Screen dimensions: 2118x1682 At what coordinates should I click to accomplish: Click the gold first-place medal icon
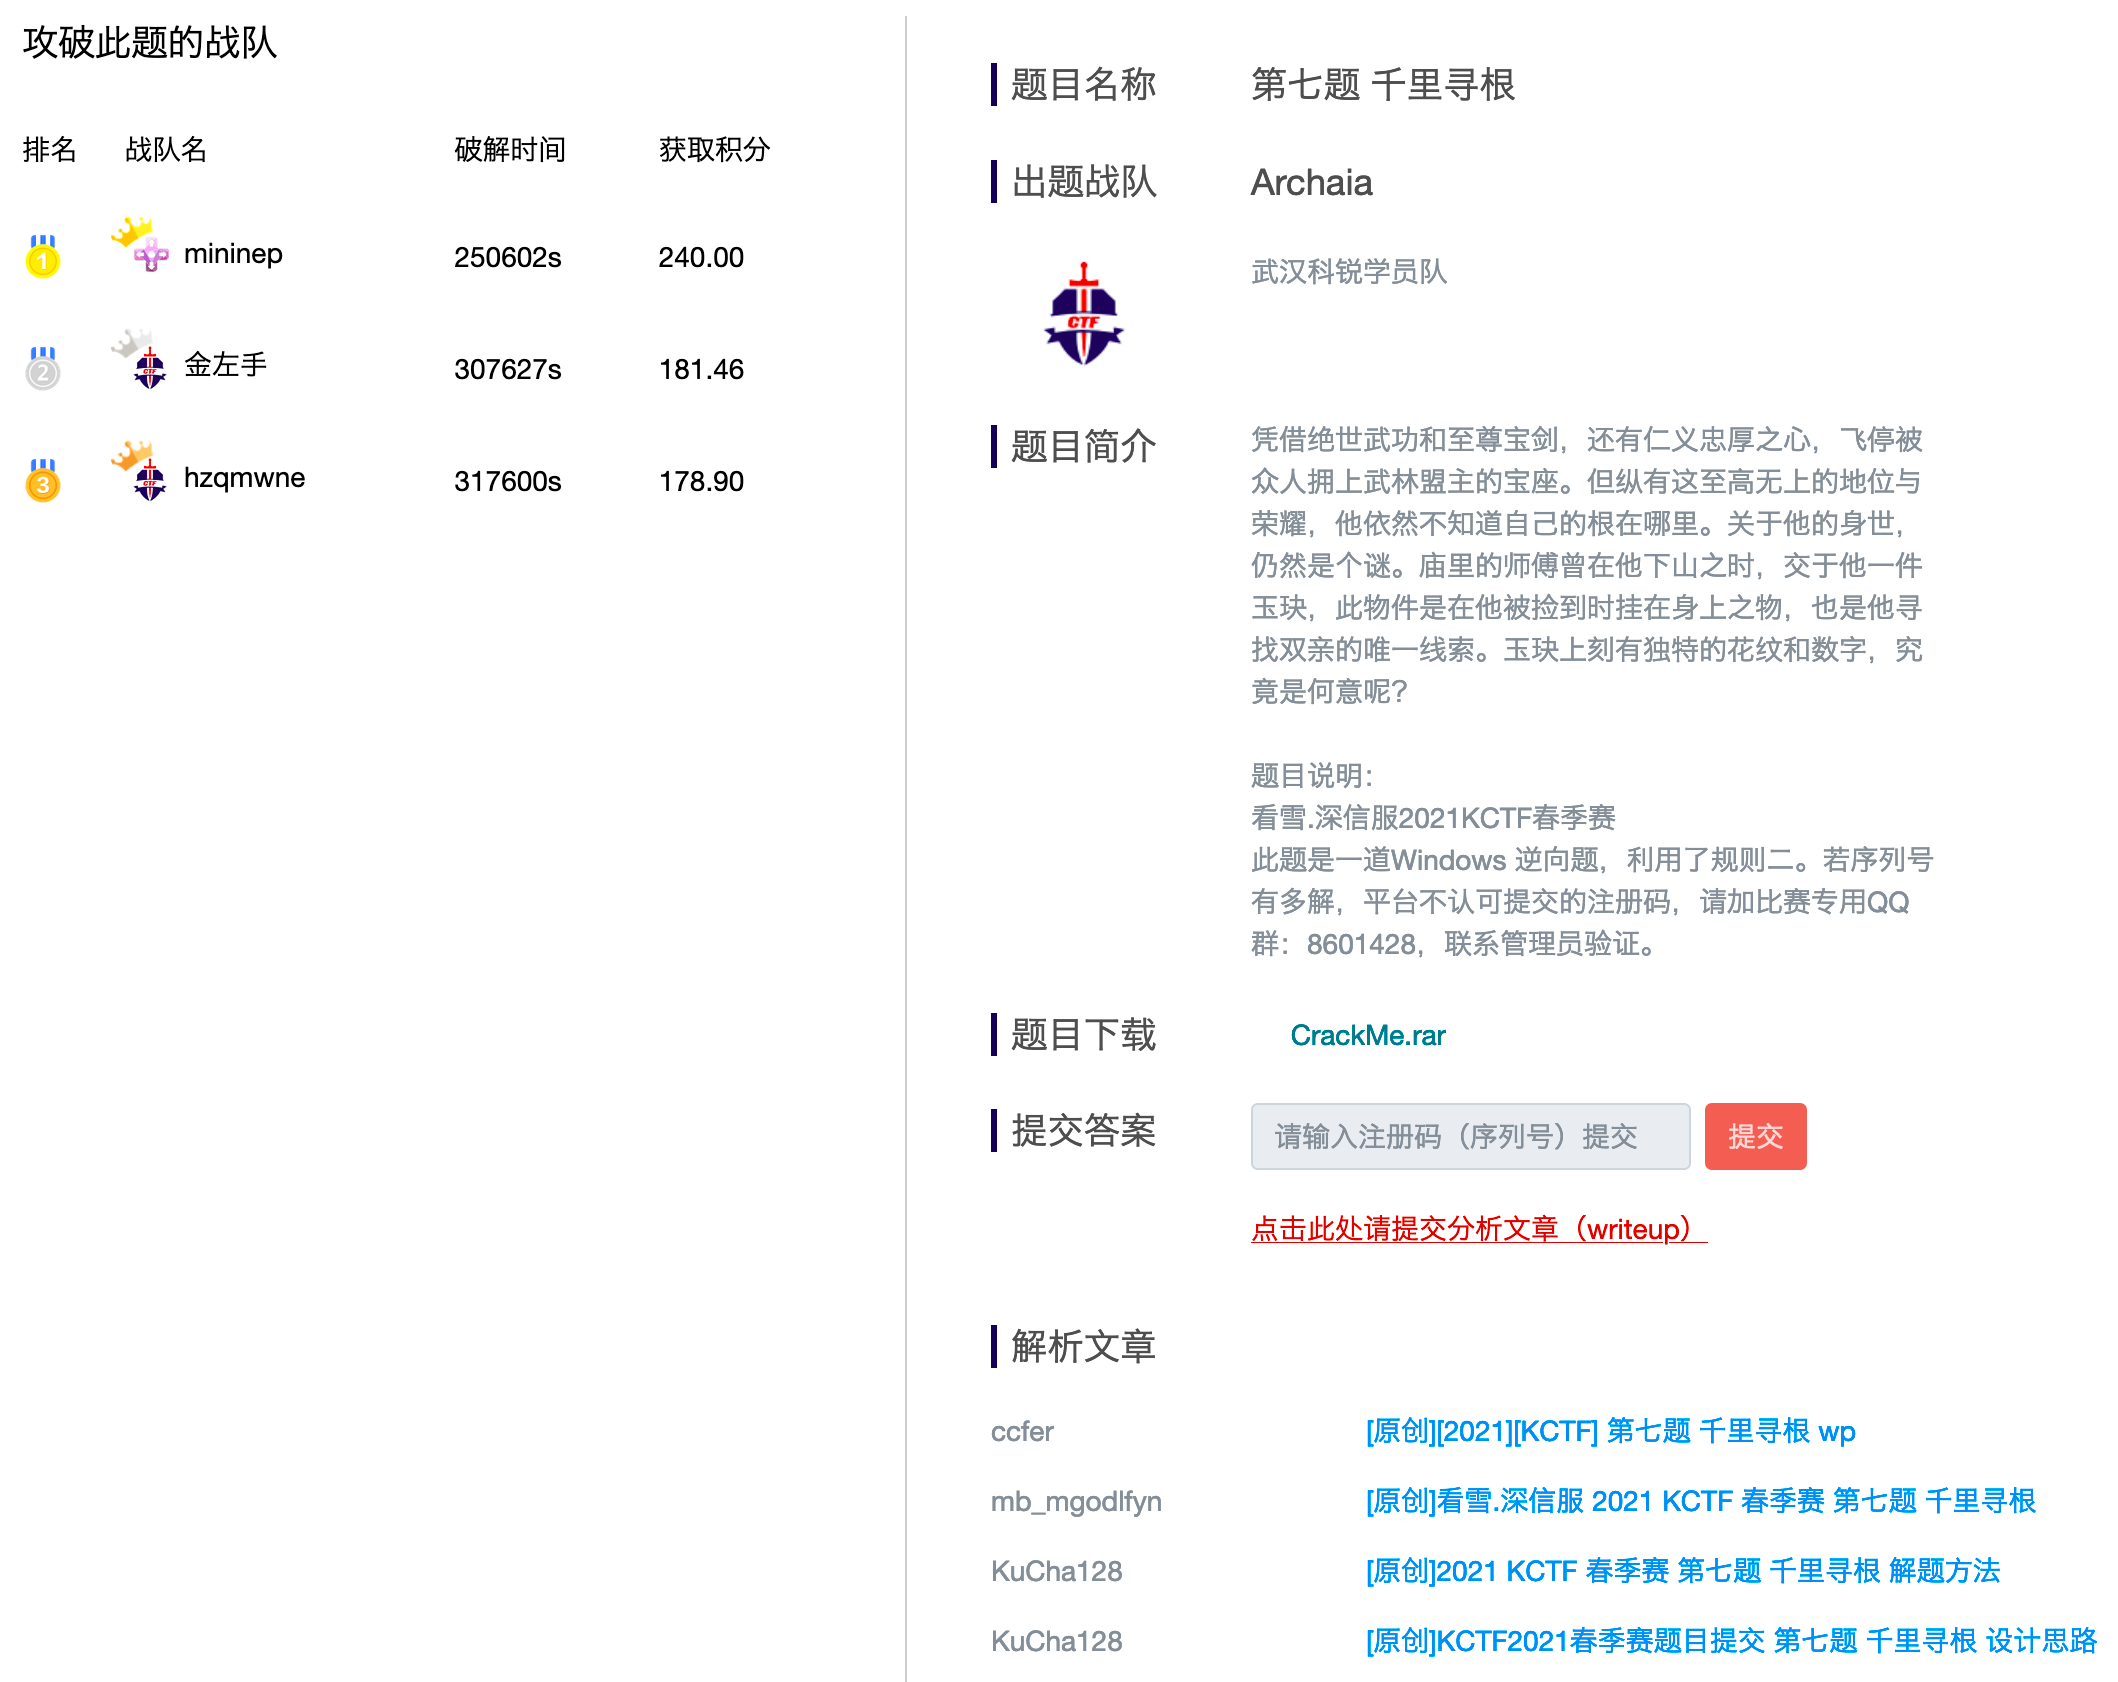coord(42,257)
